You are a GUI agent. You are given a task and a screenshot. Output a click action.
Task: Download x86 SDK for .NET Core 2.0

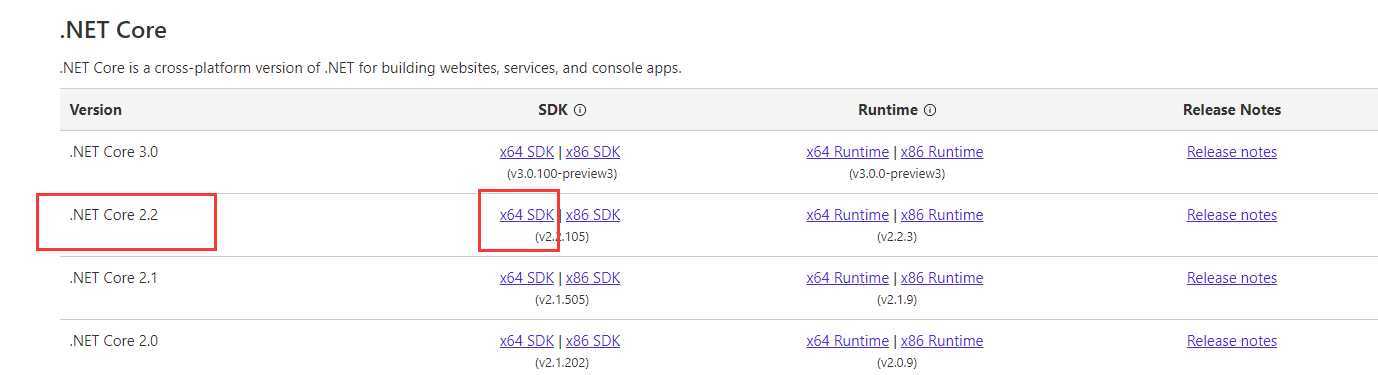coord(593,341)
